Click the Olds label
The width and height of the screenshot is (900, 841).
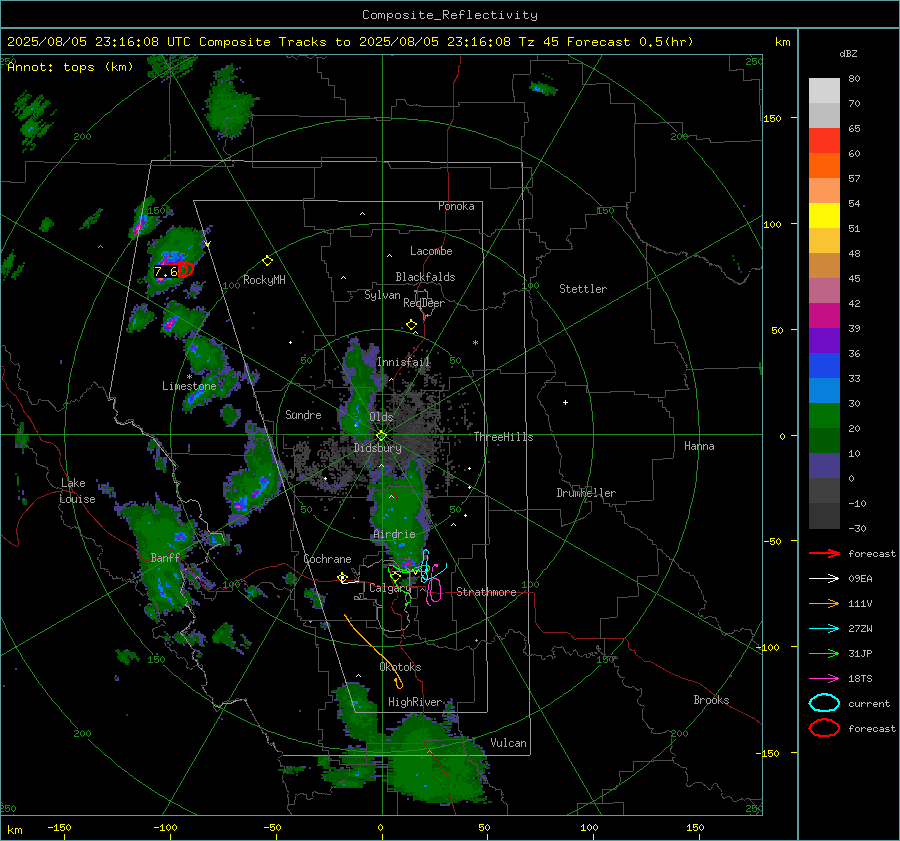click(x=381, y=417)
